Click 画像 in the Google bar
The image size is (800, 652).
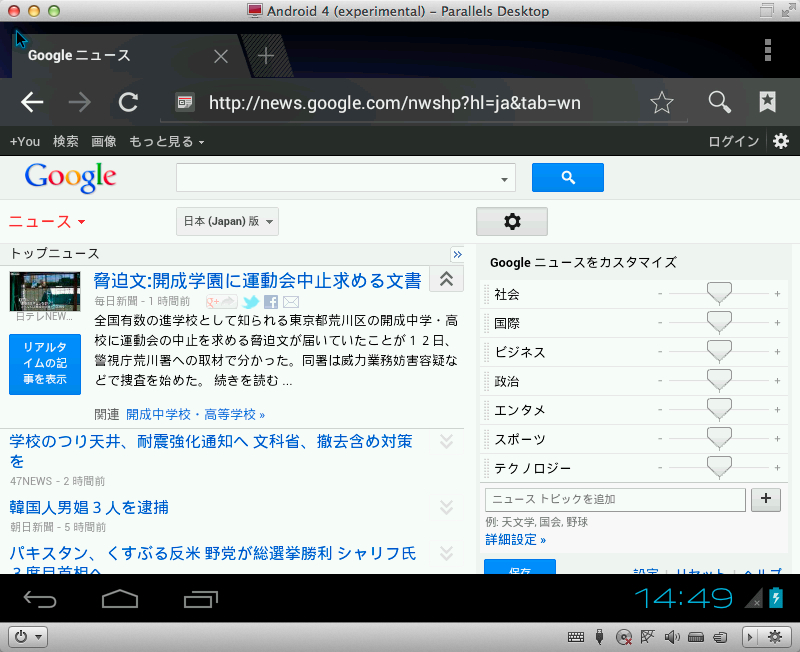coord(104,141)
